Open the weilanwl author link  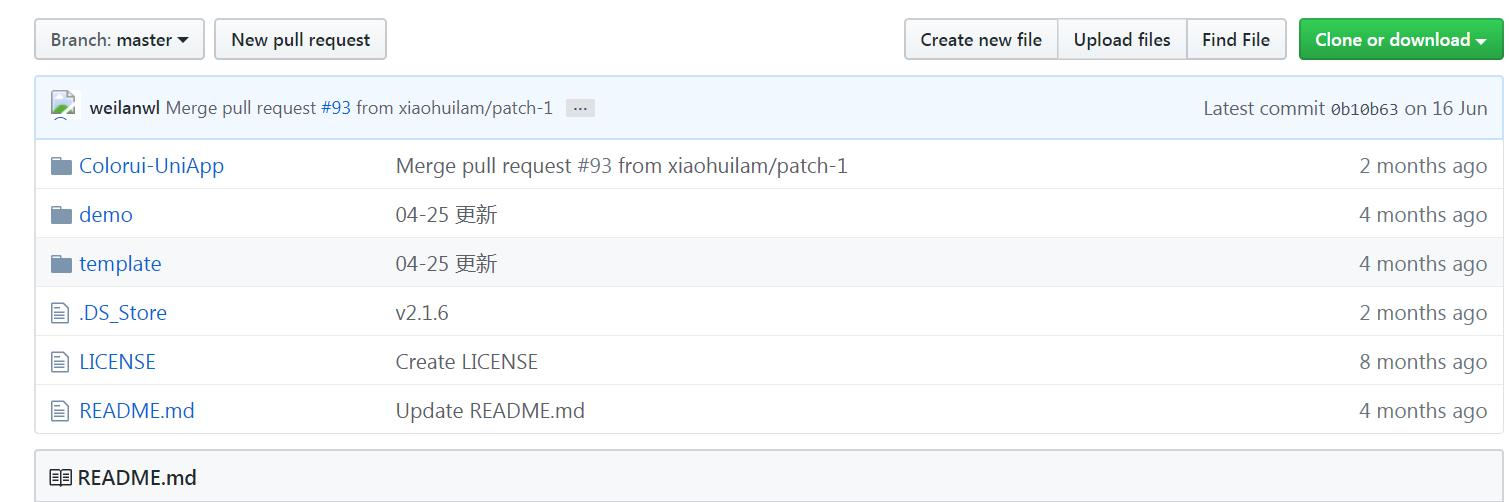click(124, 108)
